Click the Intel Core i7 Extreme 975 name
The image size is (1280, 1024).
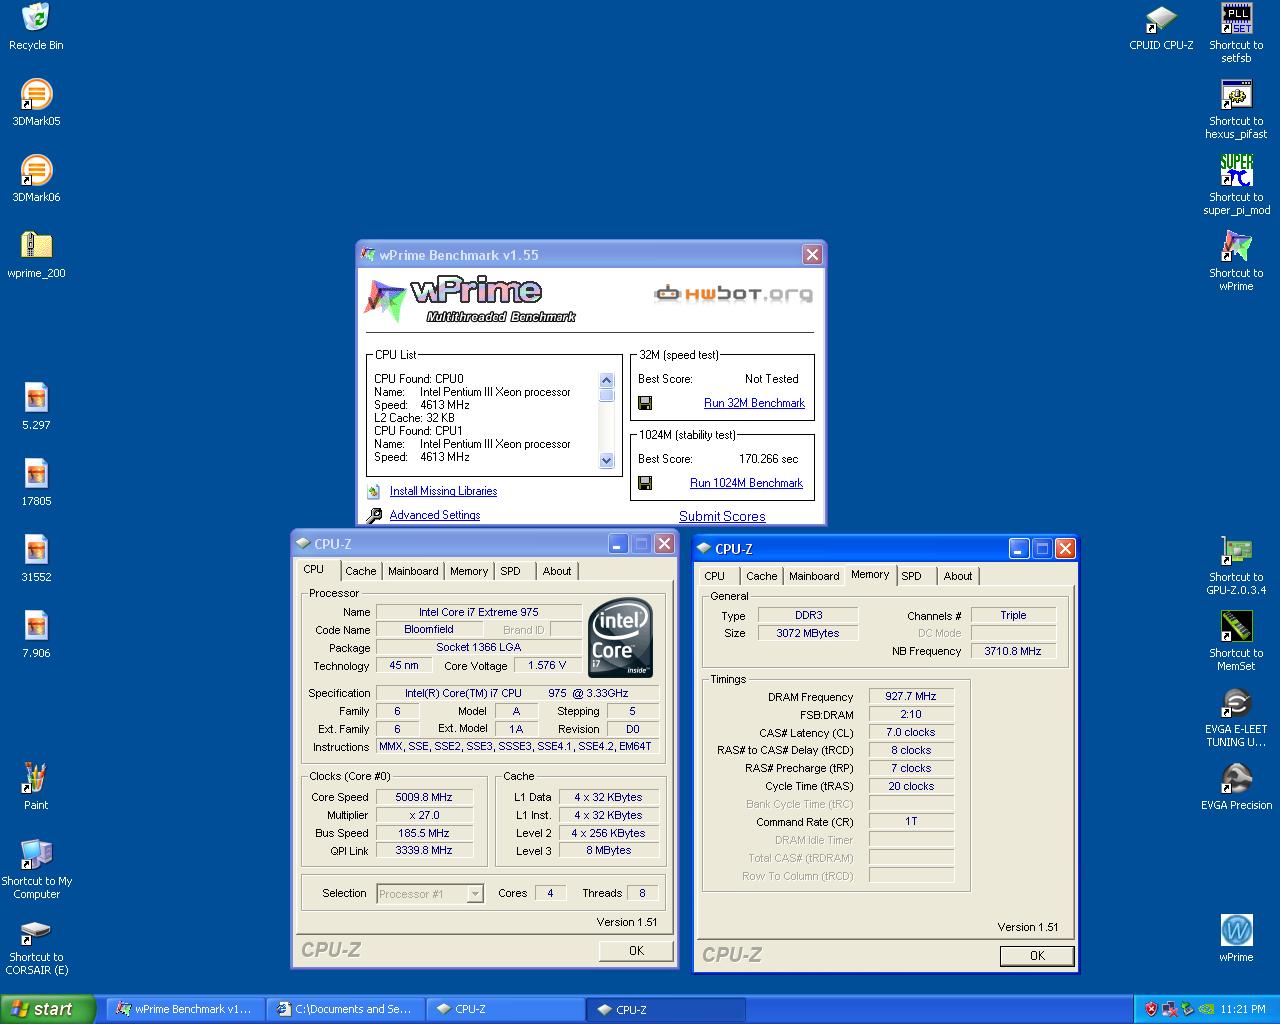478,612
